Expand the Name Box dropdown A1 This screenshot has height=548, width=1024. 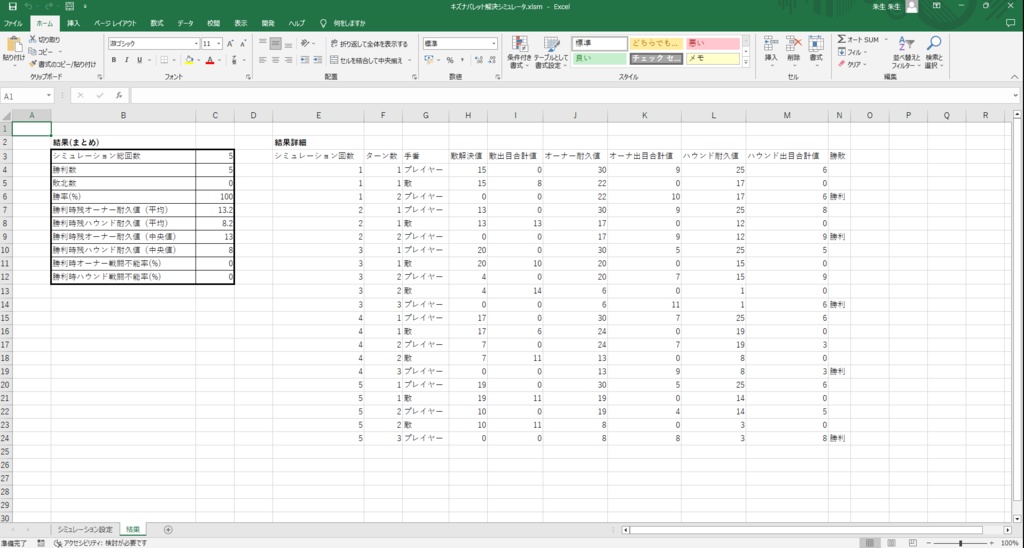point(49,95)
